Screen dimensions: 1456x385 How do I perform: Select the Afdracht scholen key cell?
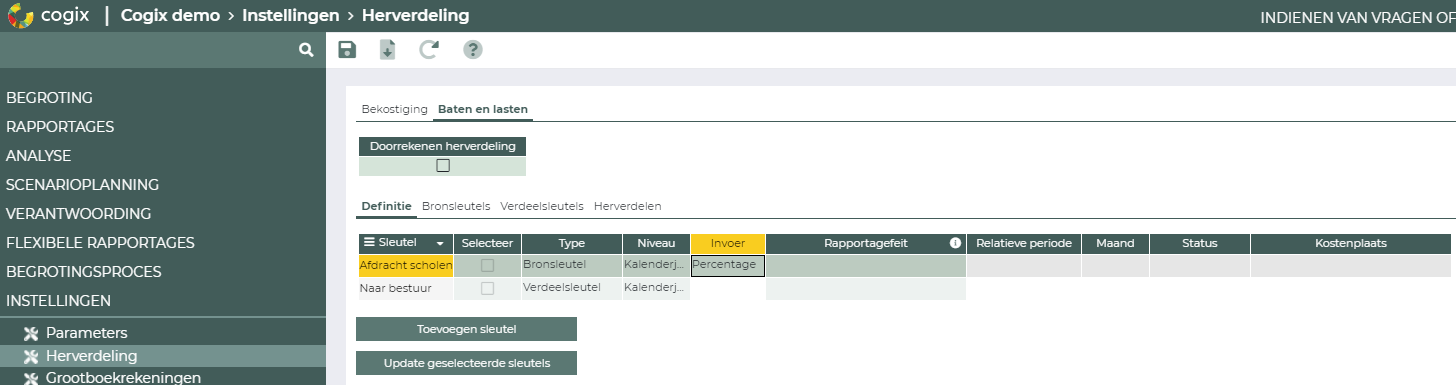pyautogui.click(x=406, y=266)
